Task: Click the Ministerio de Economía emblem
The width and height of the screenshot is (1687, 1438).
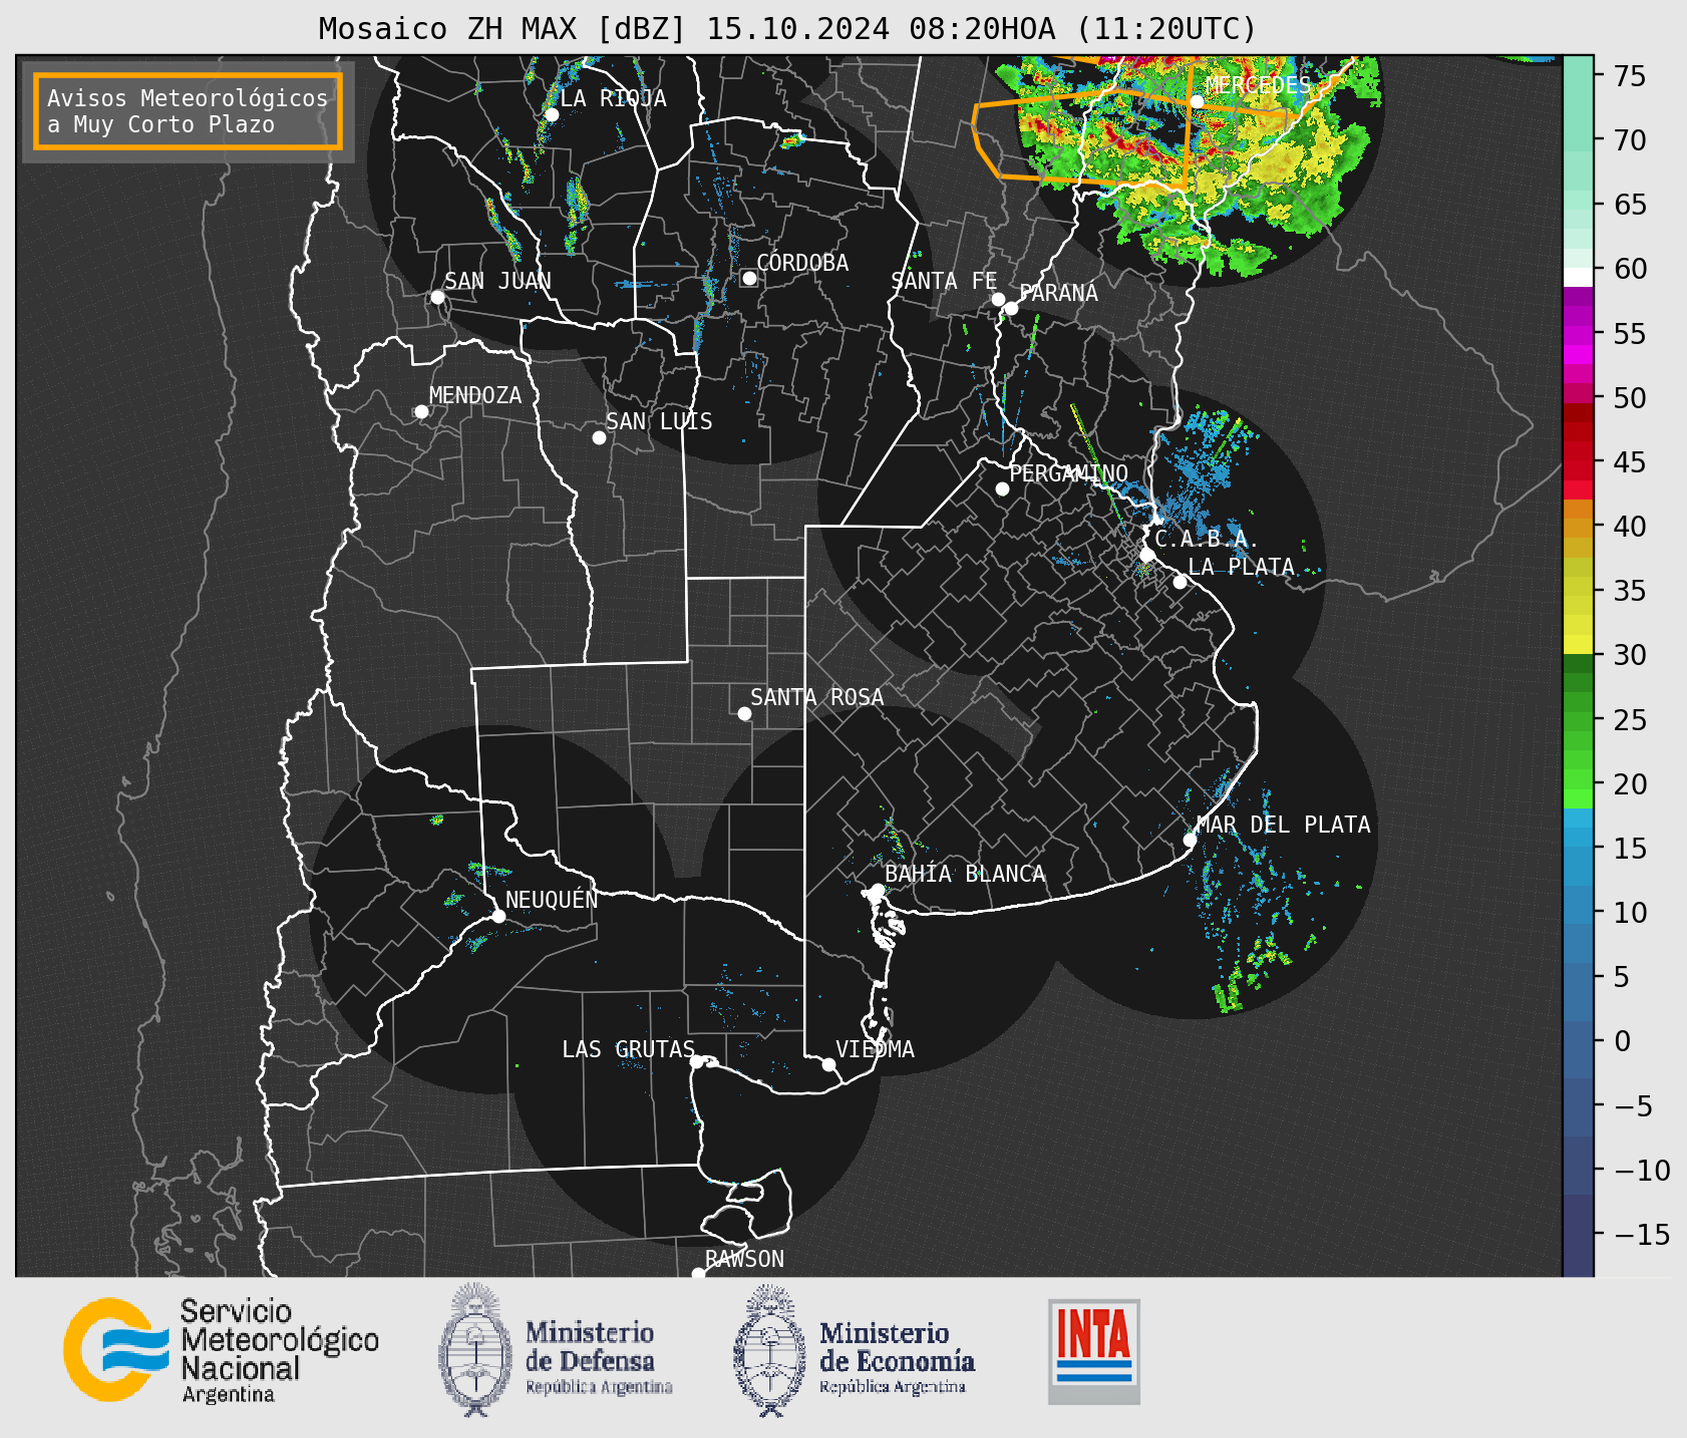Action: (769, 1350)
